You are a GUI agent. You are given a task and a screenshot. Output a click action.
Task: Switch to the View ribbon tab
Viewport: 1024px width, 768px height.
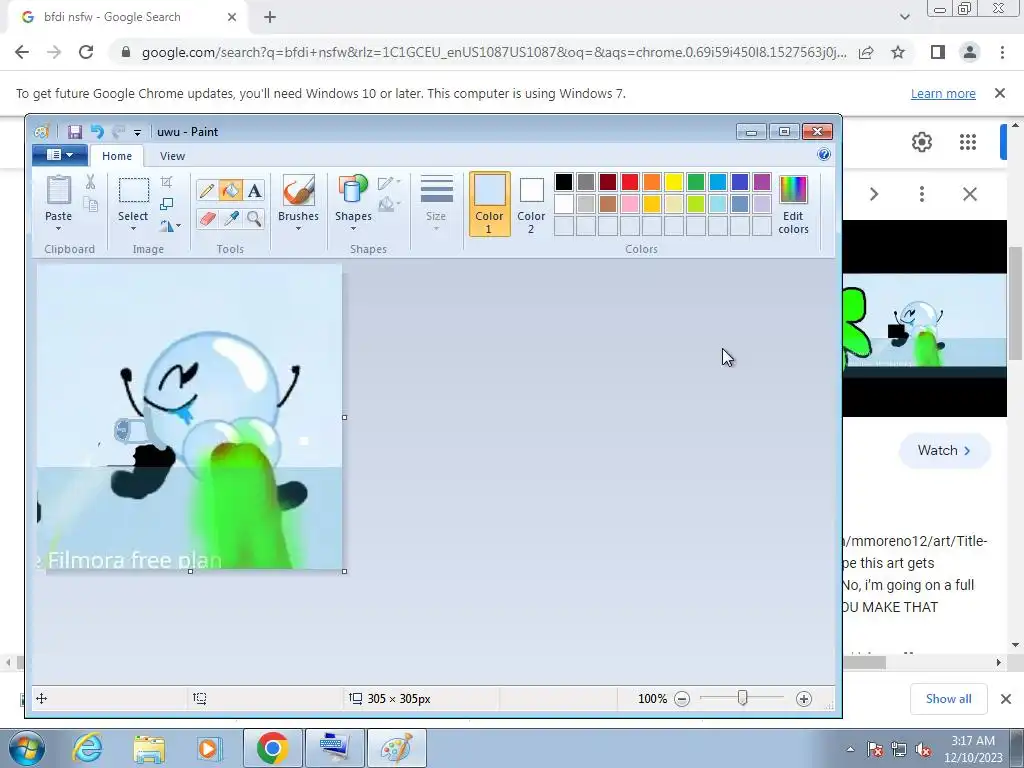(172, 156)
